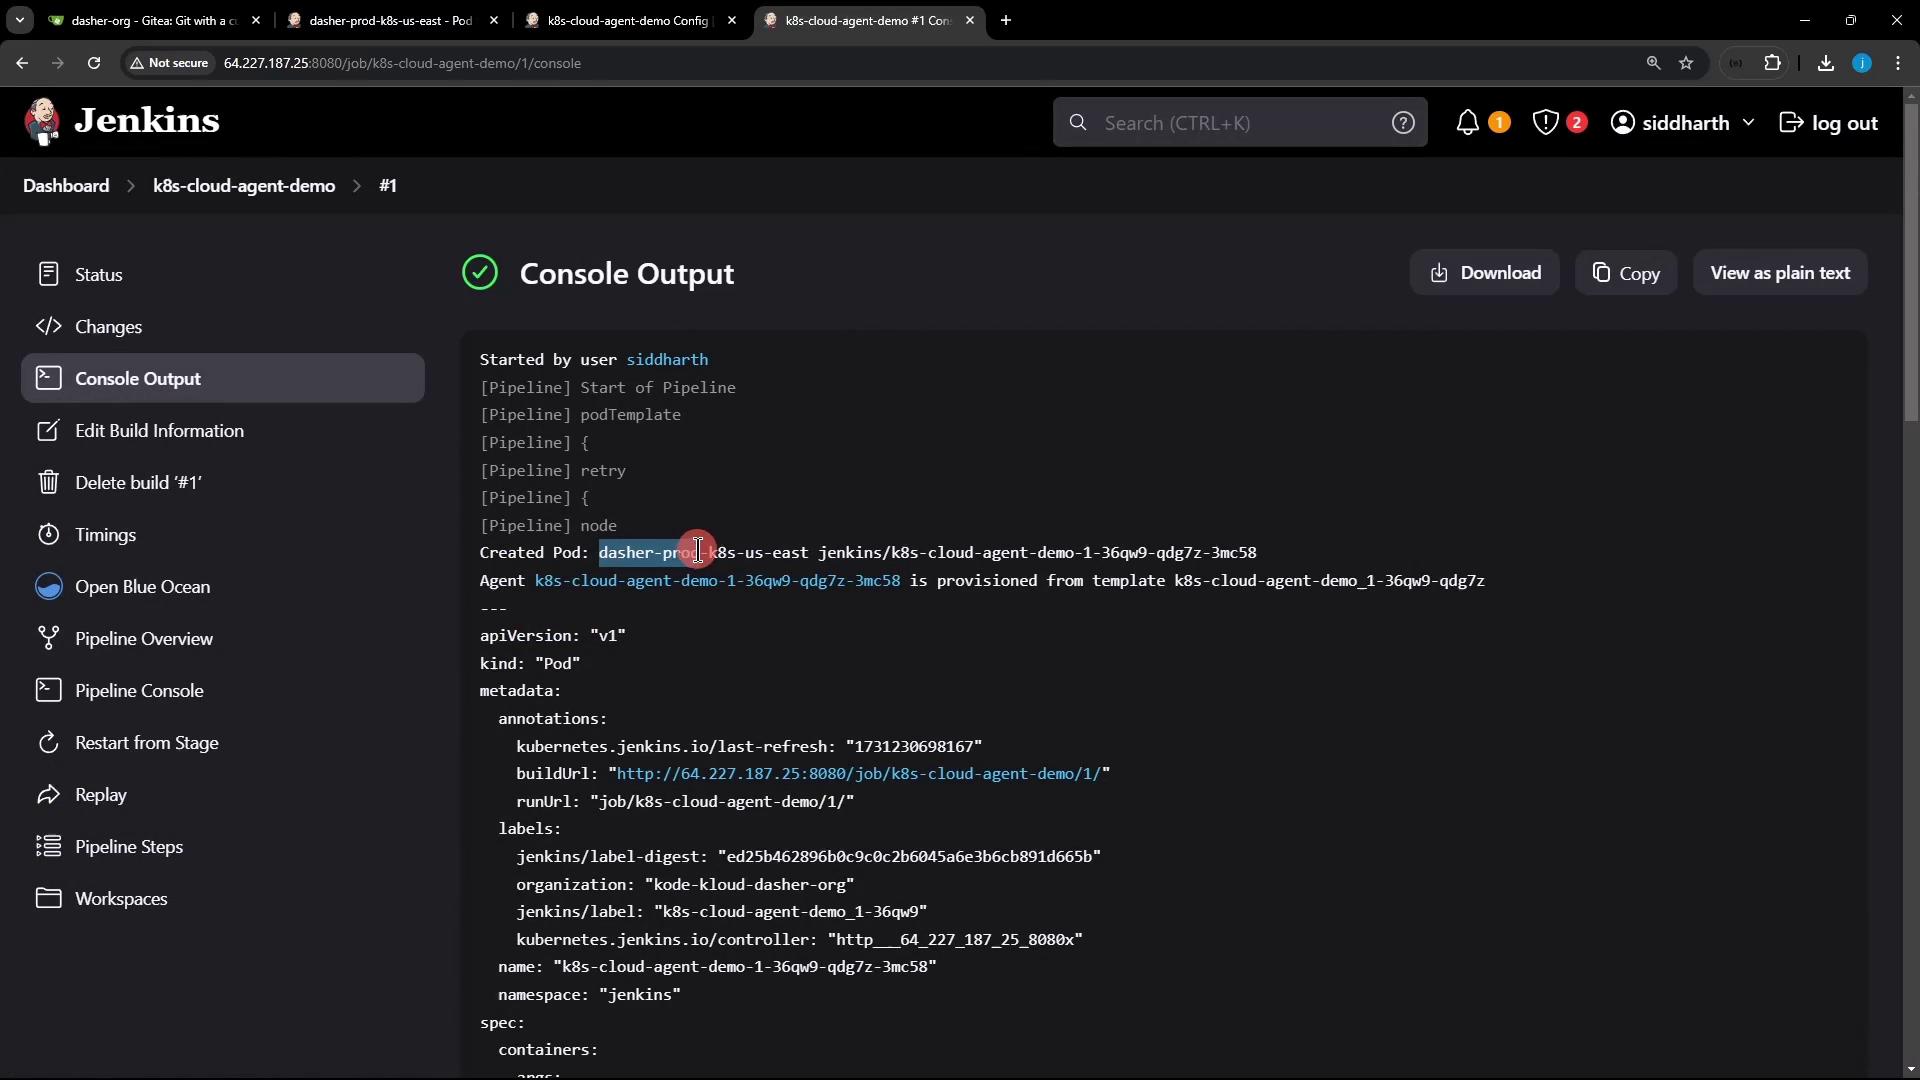Click View as plain text
1920x1080 pixels.
[1779, 273]
